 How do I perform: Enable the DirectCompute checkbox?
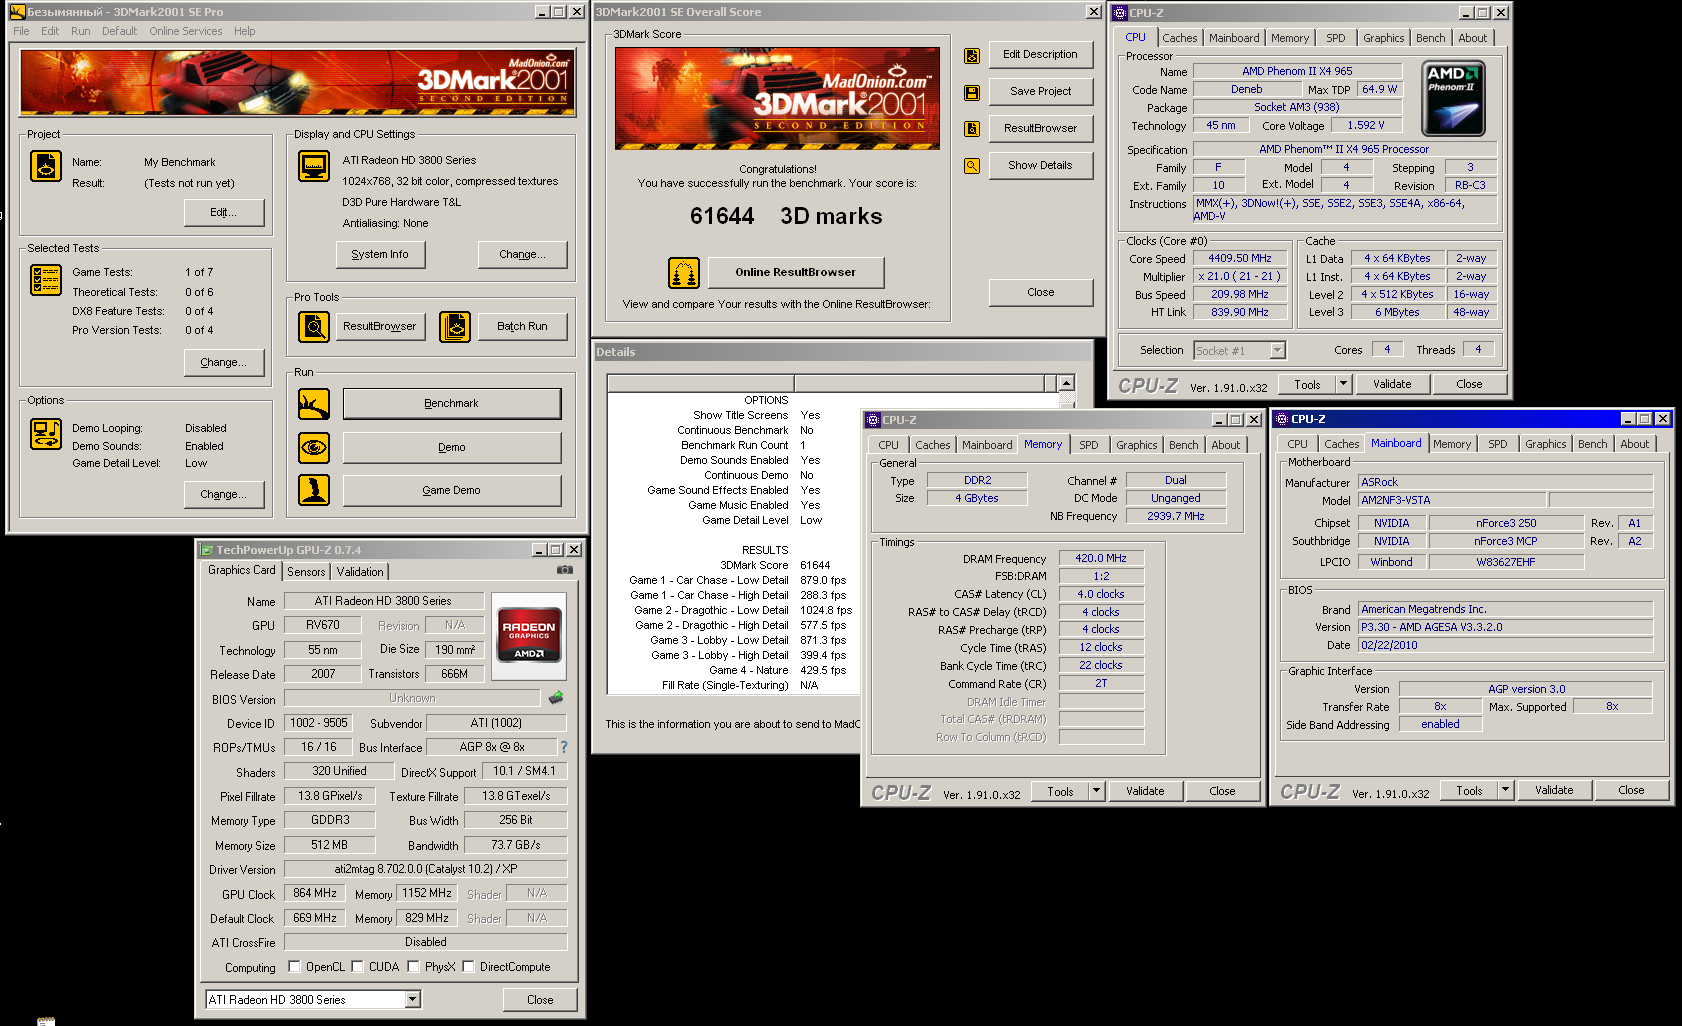click(468, 967)
